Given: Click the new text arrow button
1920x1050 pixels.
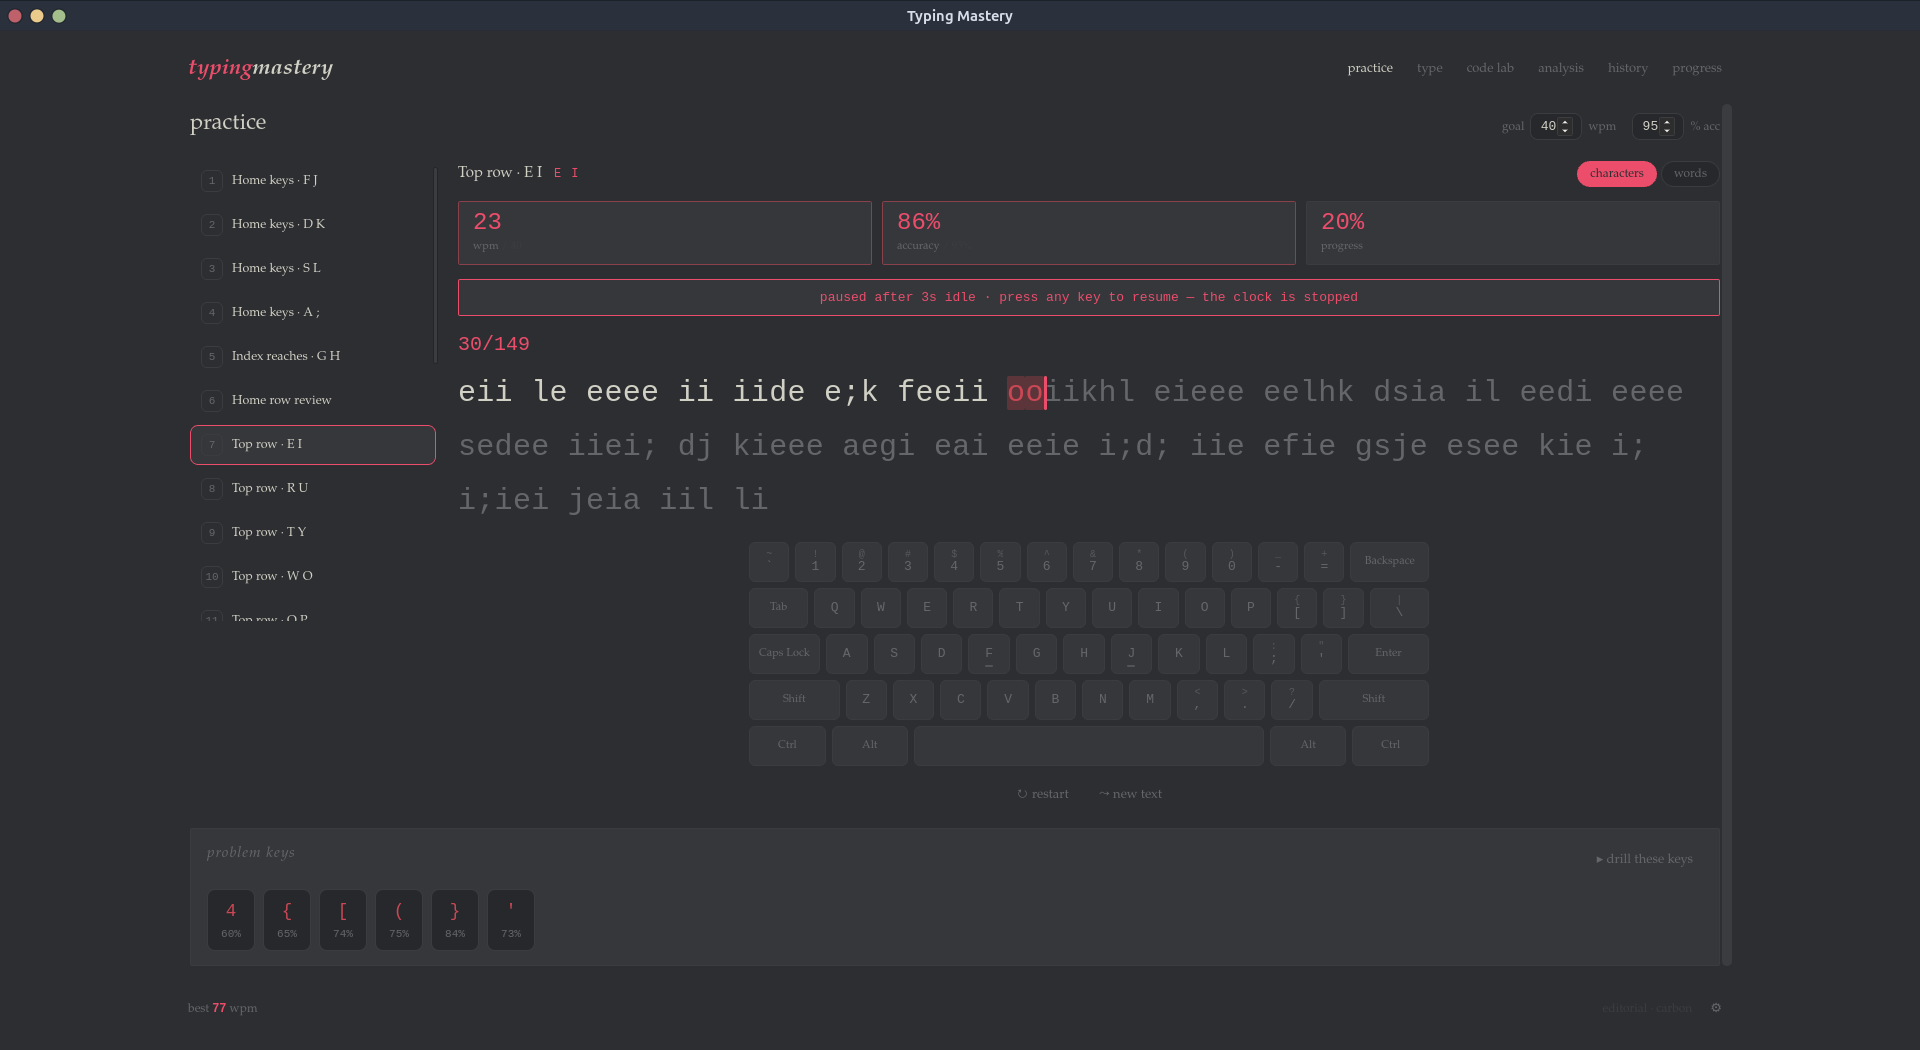Looking at the screenshot, I should [x=1130, y=794].
